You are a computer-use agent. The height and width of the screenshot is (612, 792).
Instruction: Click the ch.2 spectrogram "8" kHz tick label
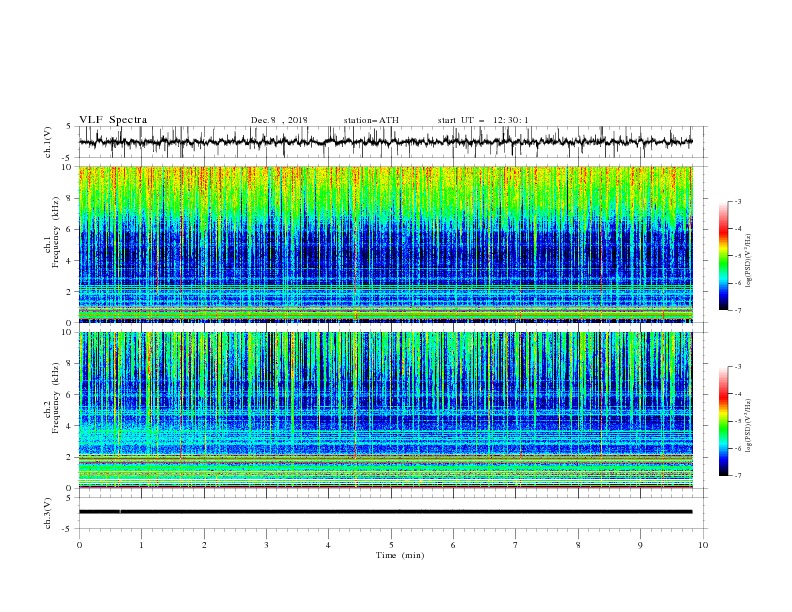click(x=70, y=363)
